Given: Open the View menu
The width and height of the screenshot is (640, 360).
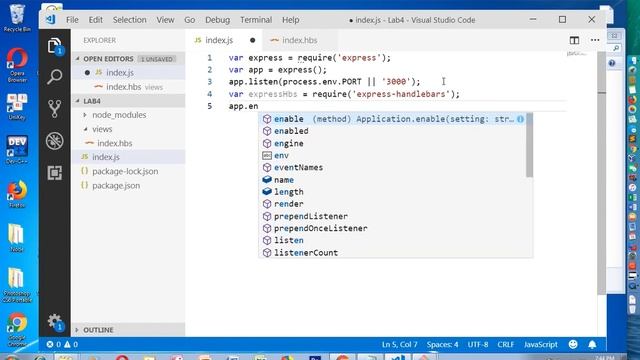Looking at the screenshot, I should [x=165, y=20].
